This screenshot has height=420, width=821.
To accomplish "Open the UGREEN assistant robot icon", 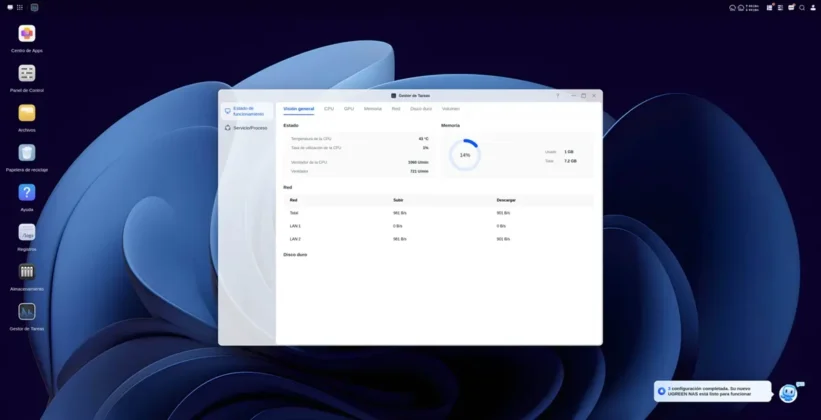I will pos(788,393).
